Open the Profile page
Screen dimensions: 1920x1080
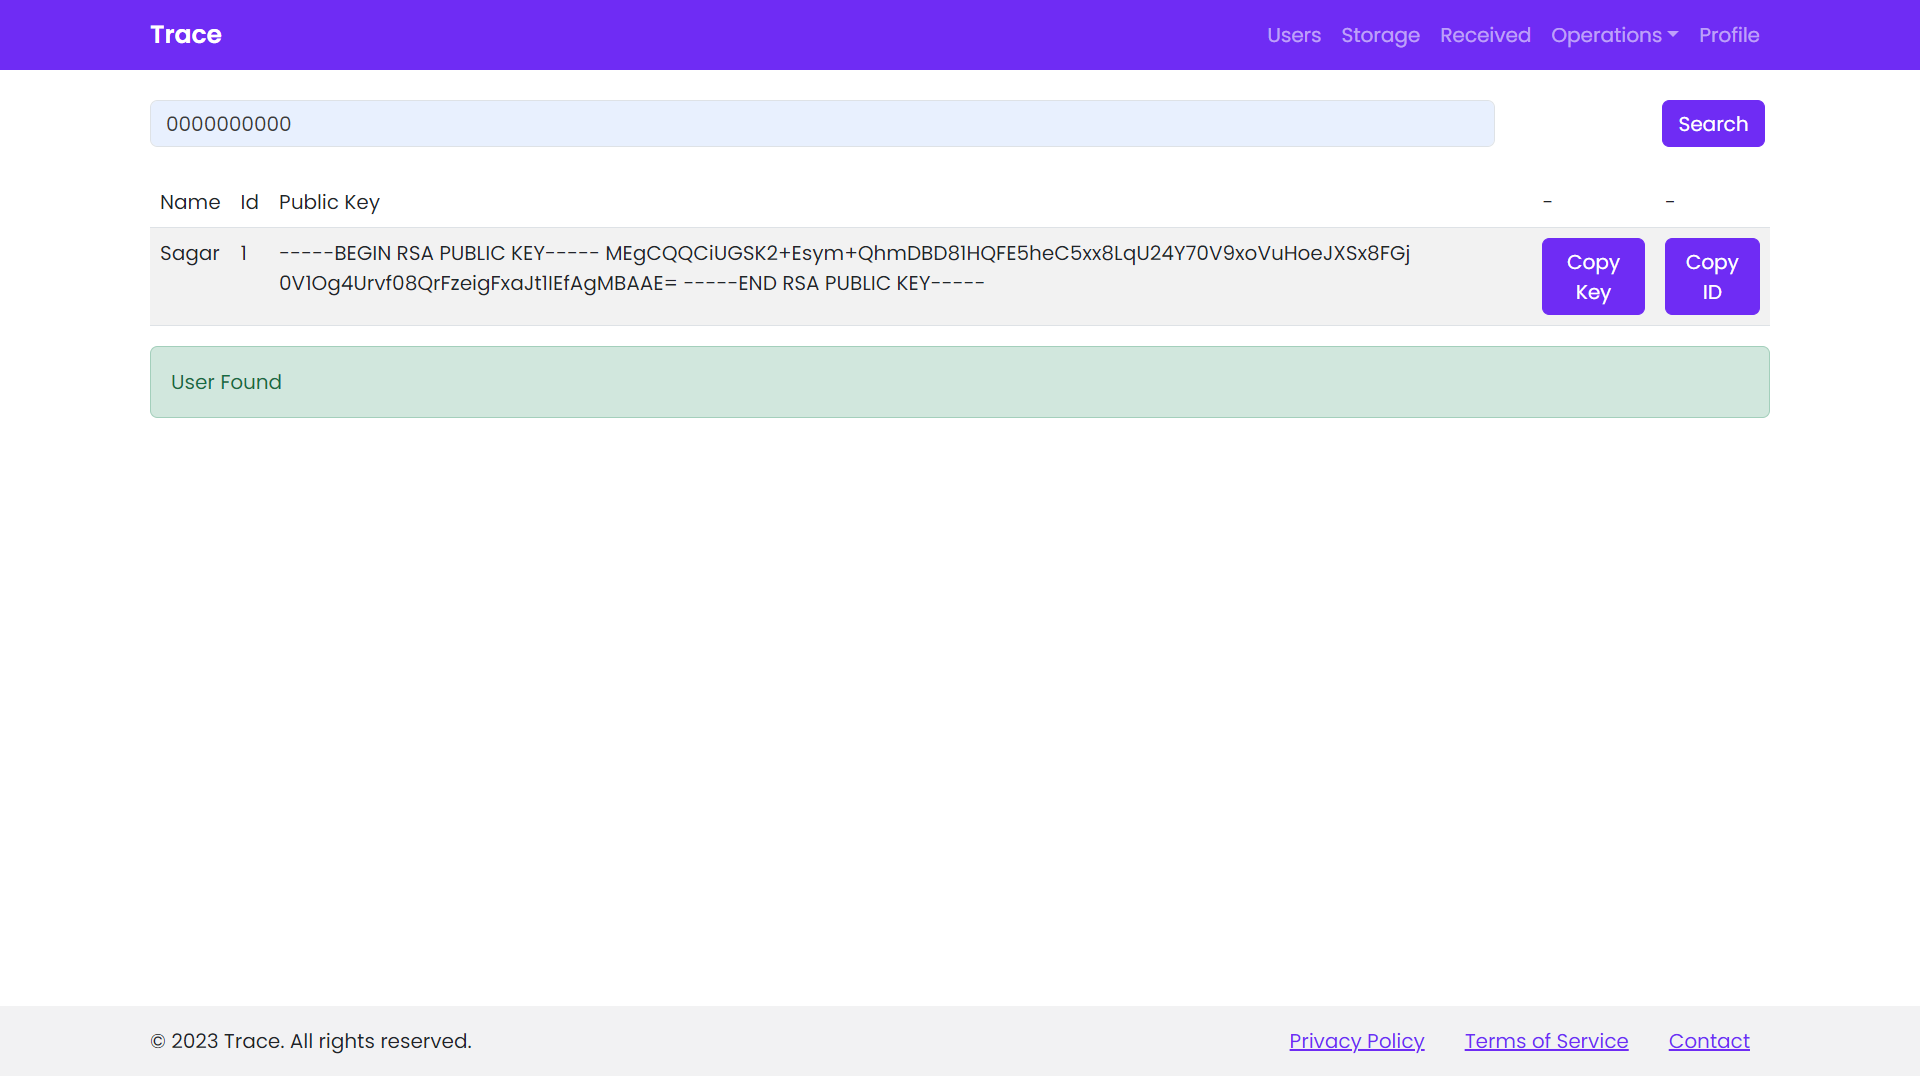1728,35
